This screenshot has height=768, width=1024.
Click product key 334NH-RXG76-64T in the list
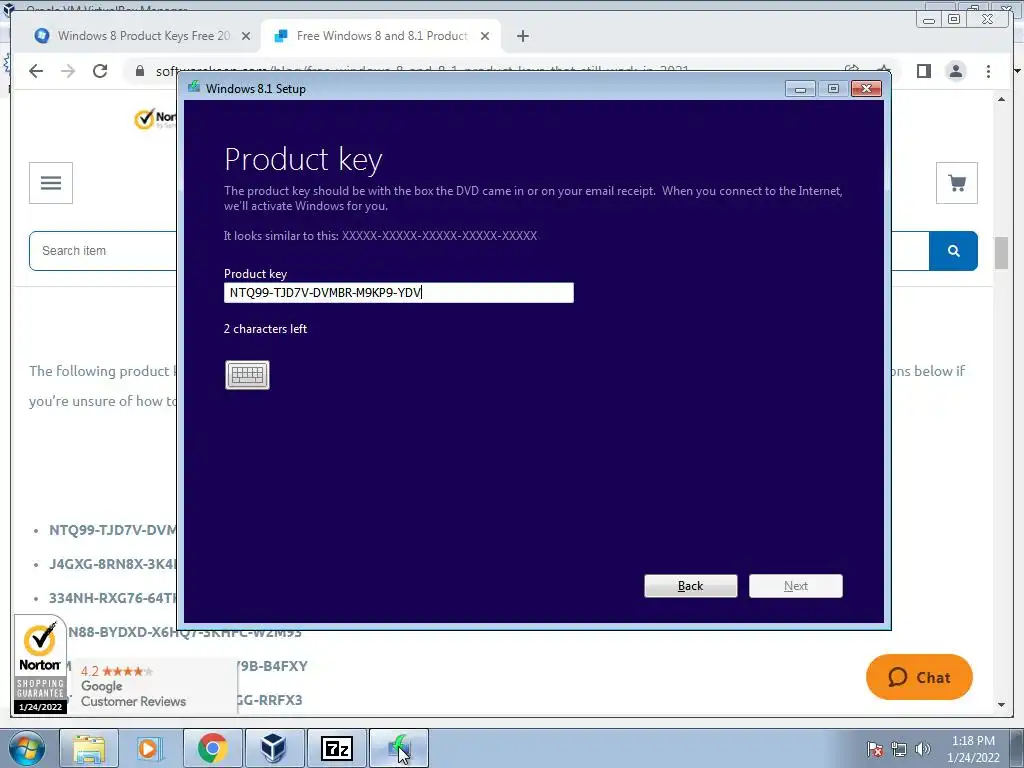coord(113,598)
